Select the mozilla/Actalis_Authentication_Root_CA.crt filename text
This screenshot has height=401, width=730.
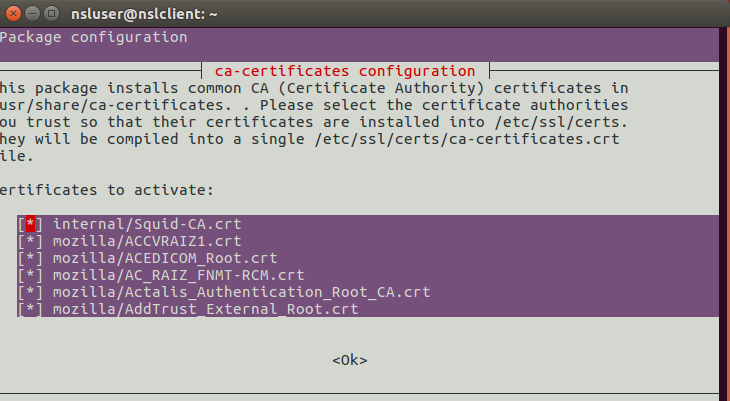pos(242,292)
